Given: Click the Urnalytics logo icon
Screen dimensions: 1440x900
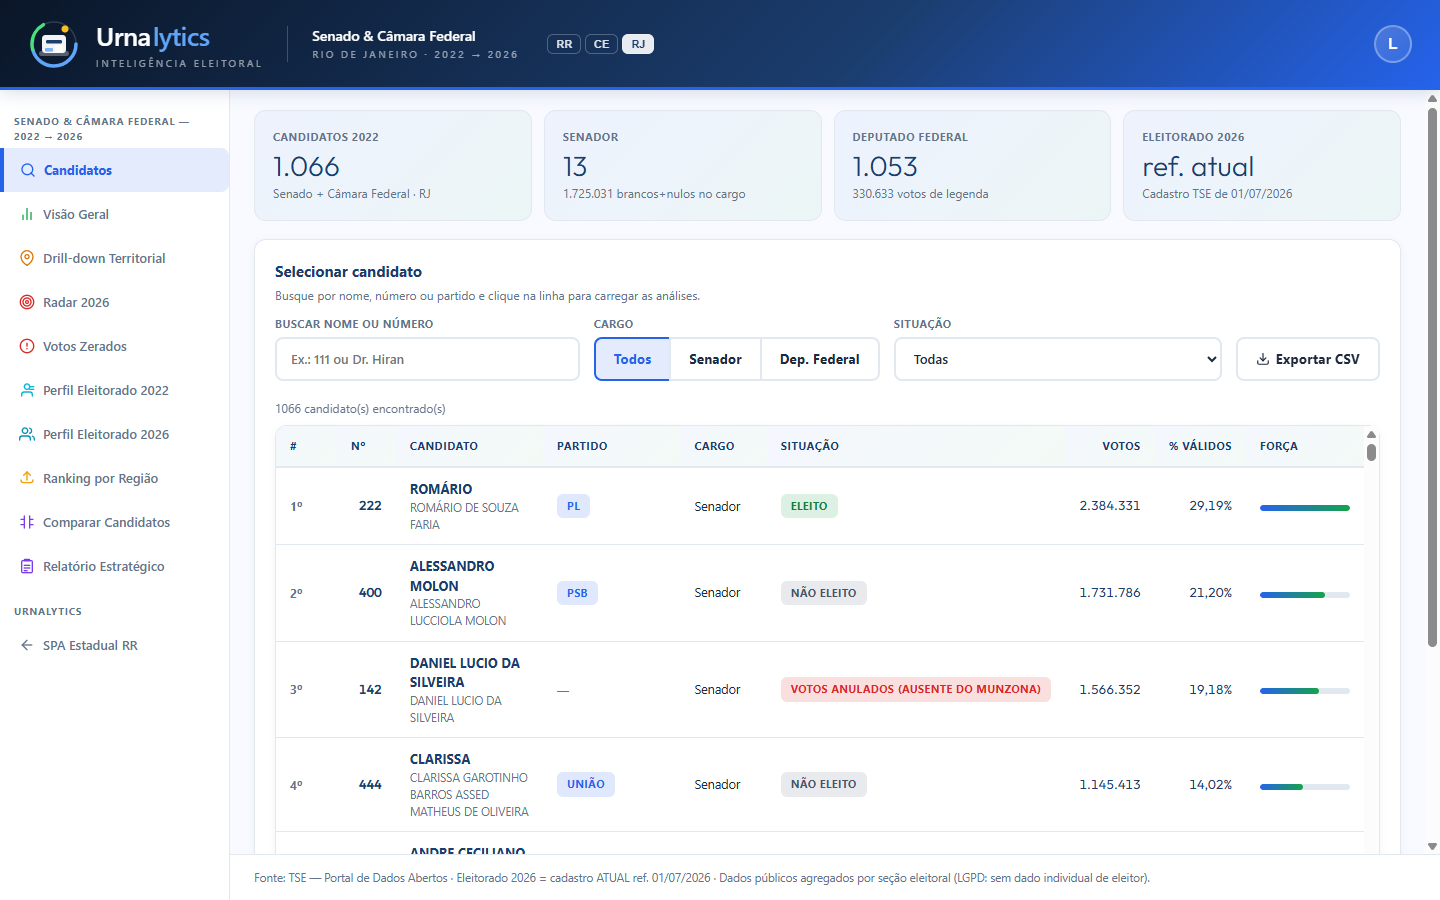Looking at the screenshot, I should [54, 44].
